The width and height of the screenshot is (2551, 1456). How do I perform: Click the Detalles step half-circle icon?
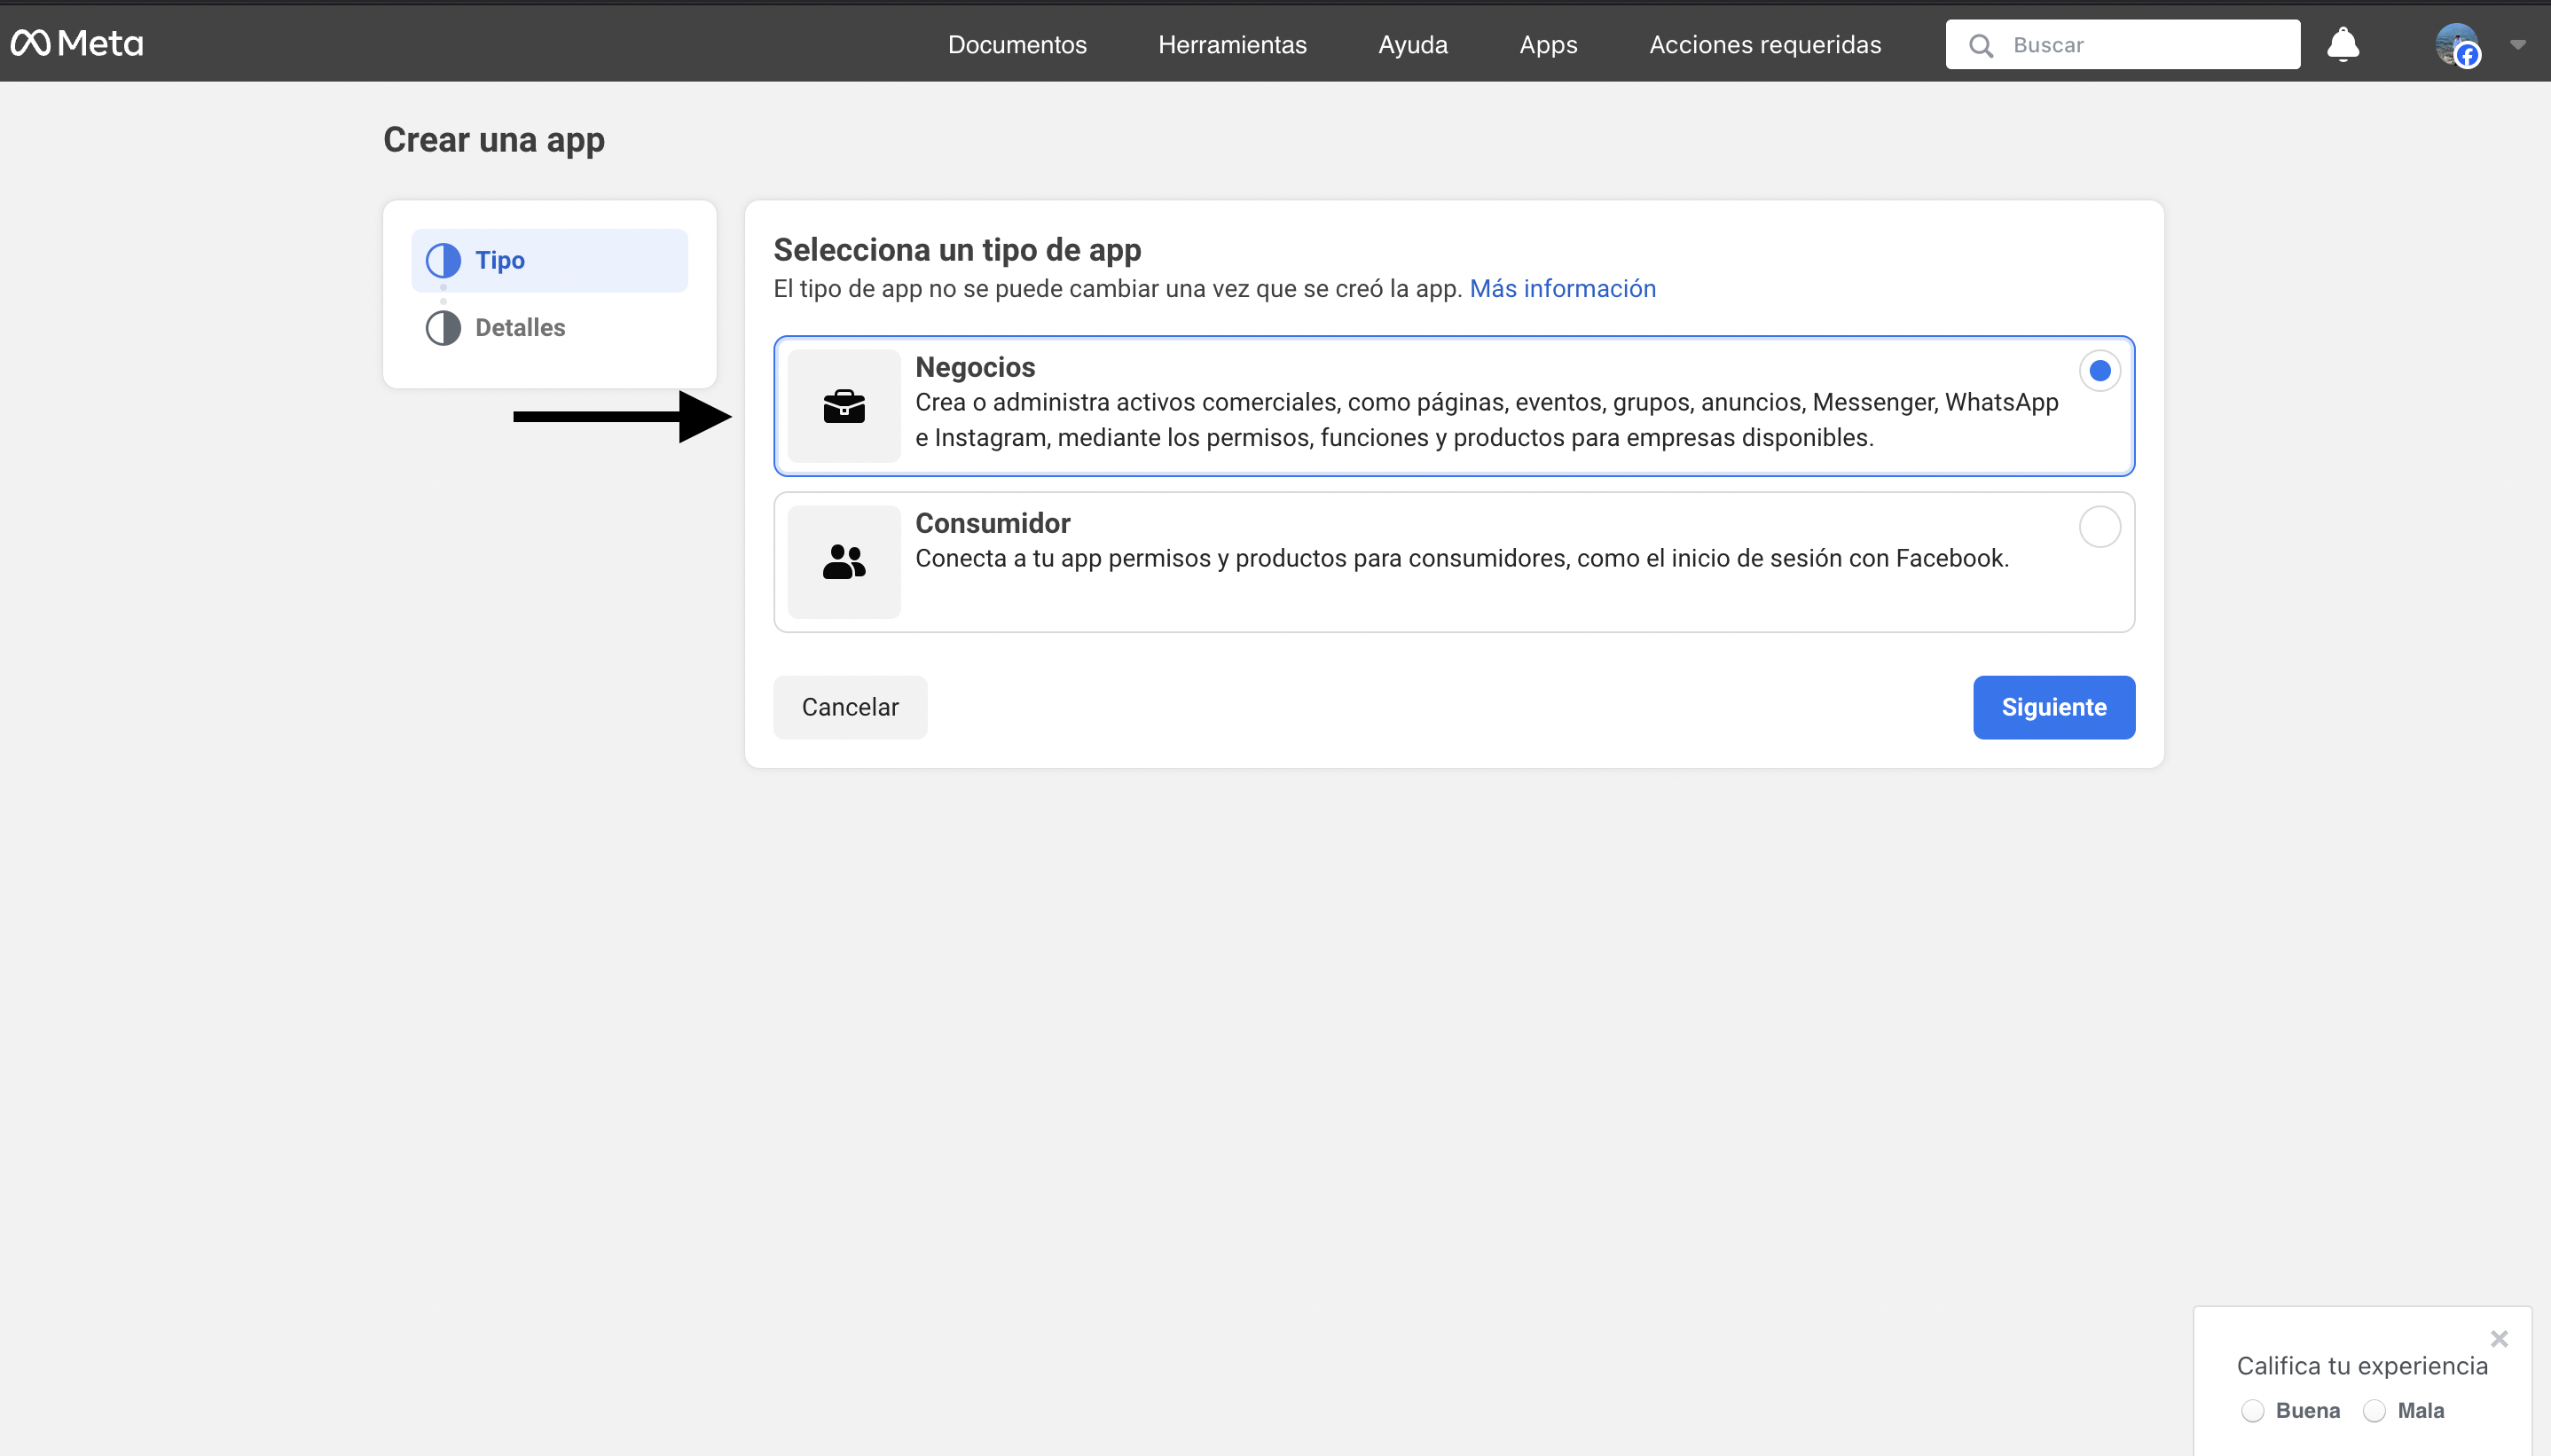click(x=443, y=328)
